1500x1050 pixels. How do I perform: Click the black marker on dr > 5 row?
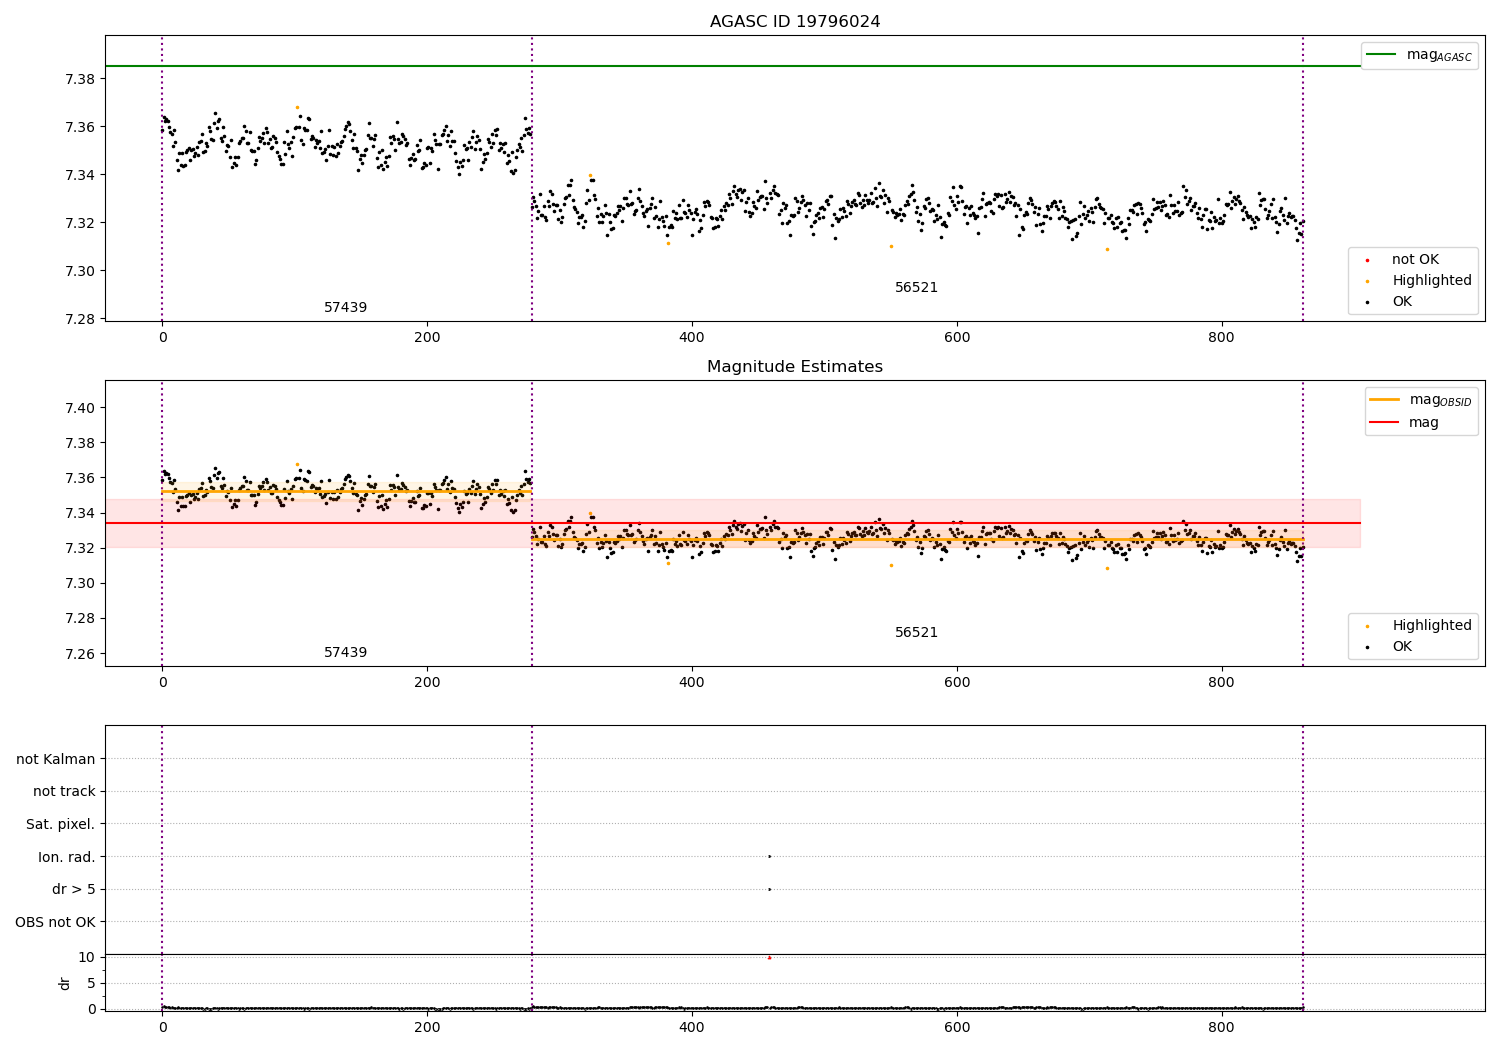[769, 889]
